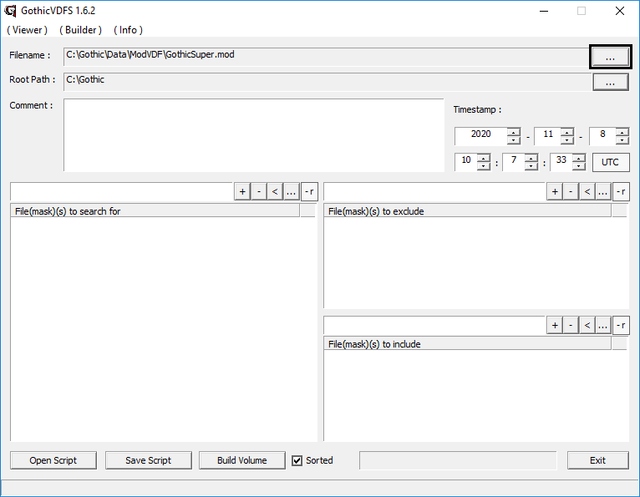640x497 pixels.
Task: Remove mask with - in include panel
Action: (571, 325)
